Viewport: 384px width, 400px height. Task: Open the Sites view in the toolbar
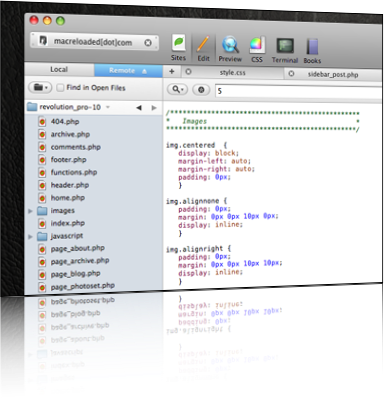click(179, 48)
